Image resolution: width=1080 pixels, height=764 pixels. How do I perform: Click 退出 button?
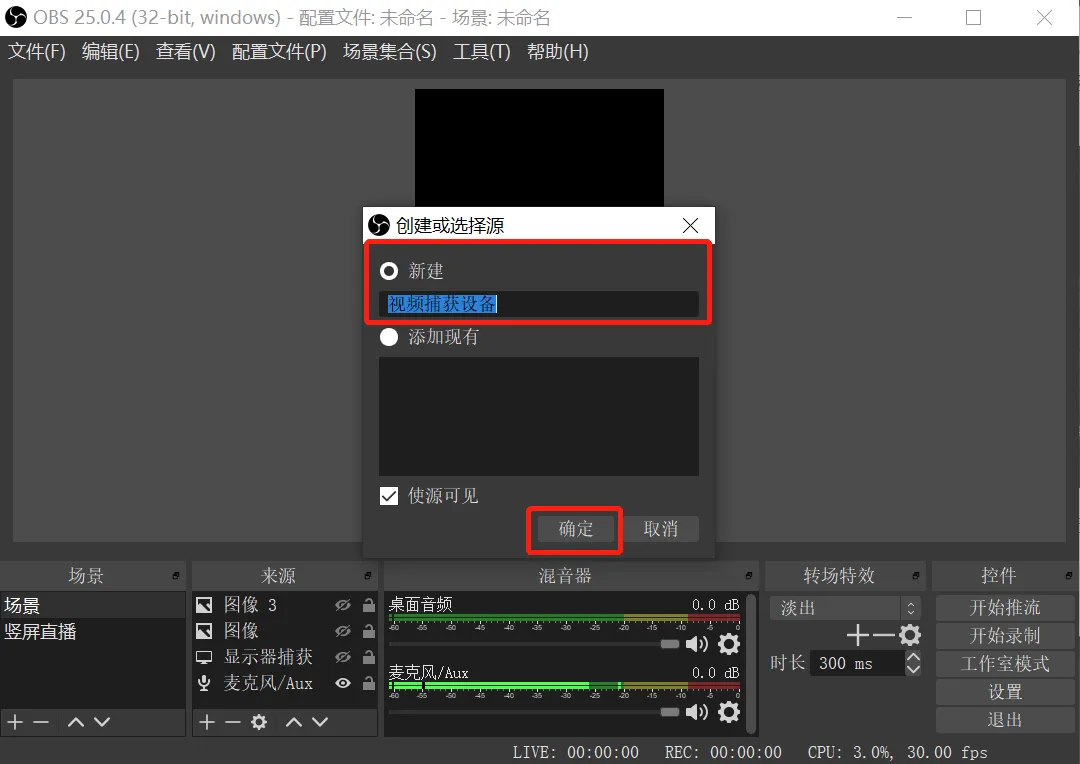[x=1005, y=721]
